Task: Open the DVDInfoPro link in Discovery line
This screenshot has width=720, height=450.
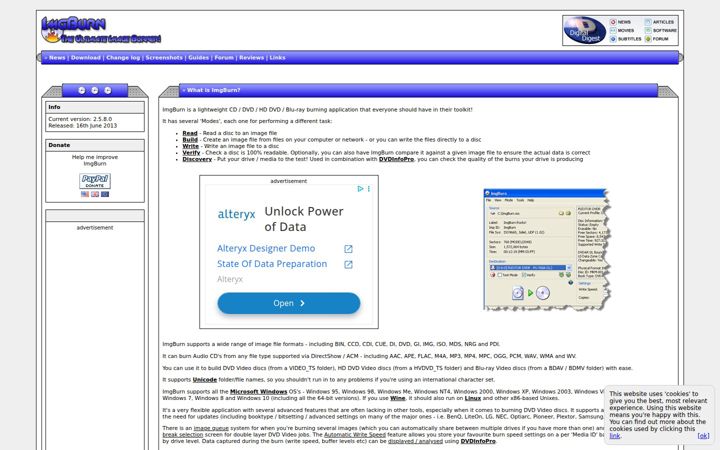Action: pyautogui.click(x=396, y=159)
